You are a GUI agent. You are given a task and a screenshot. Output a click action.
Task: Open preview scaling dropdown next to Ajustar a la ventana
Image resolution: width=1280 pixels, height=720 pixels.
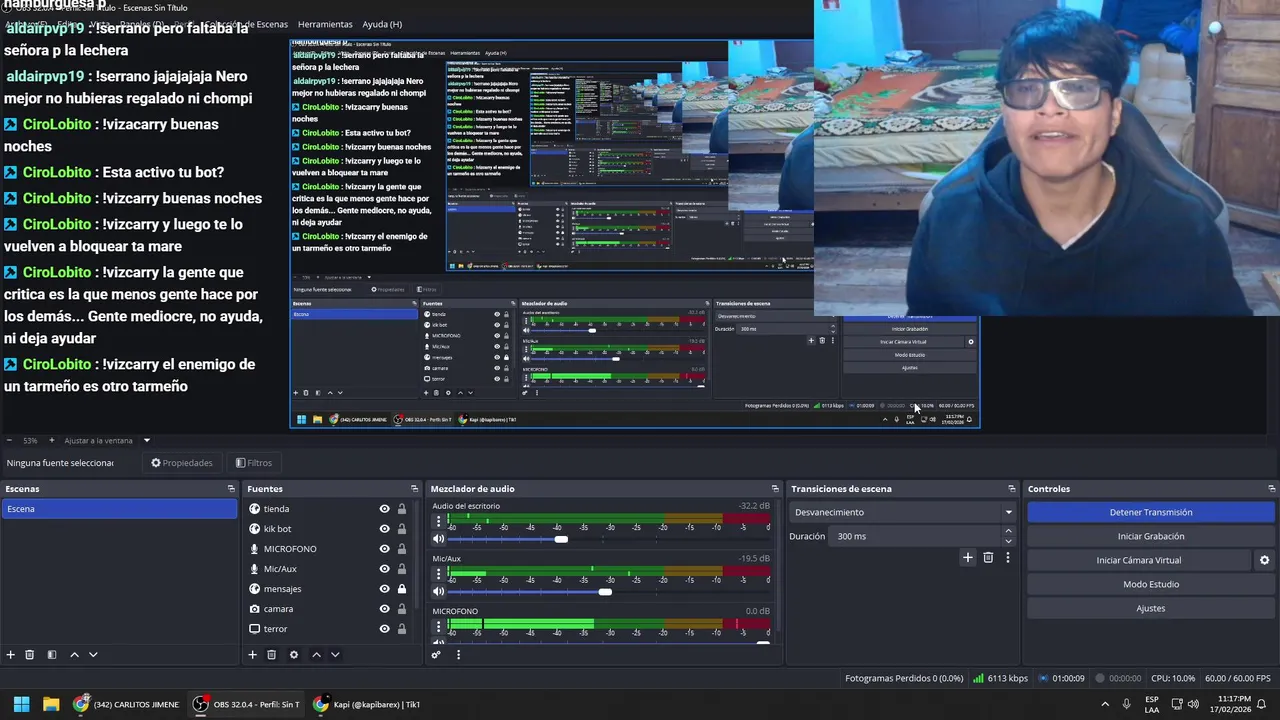[x=146, y=441]
